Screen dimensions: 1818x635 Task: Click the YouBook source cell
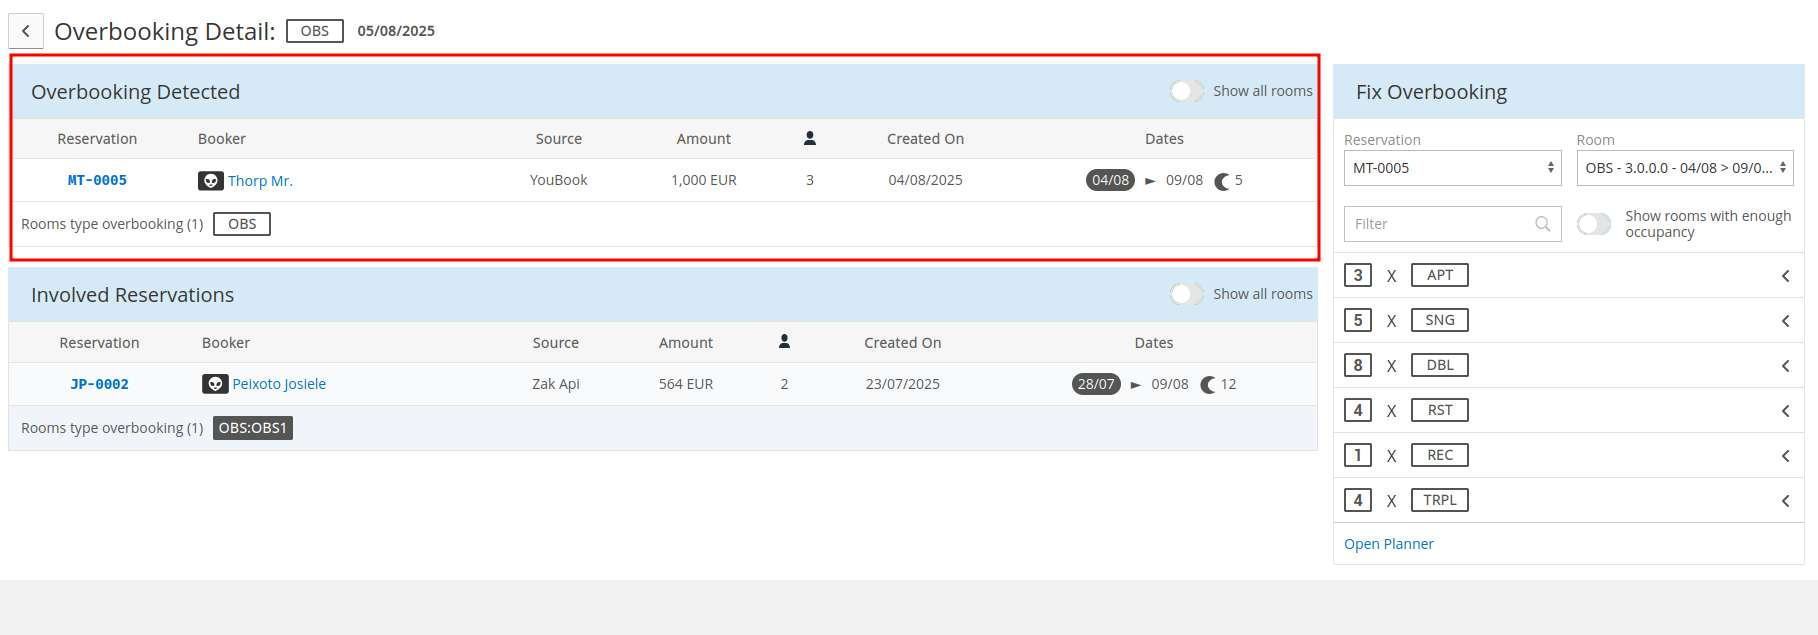click(559, 180)
